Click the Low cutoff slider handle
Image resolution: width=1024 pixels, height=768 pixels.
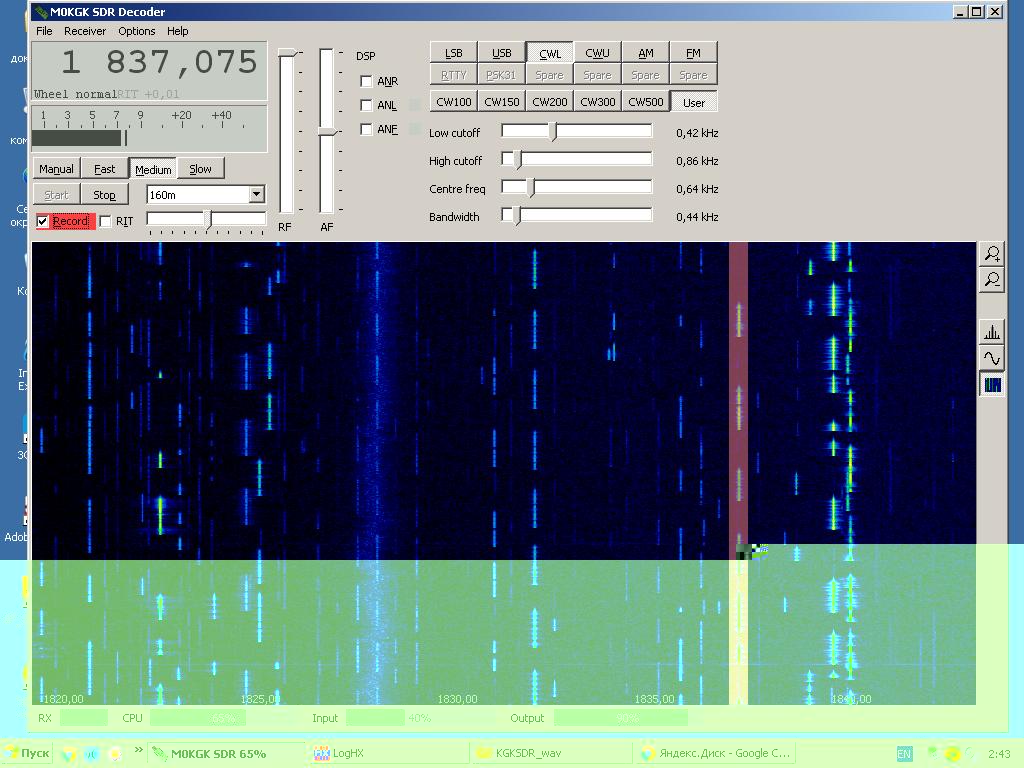coord(553,131)
